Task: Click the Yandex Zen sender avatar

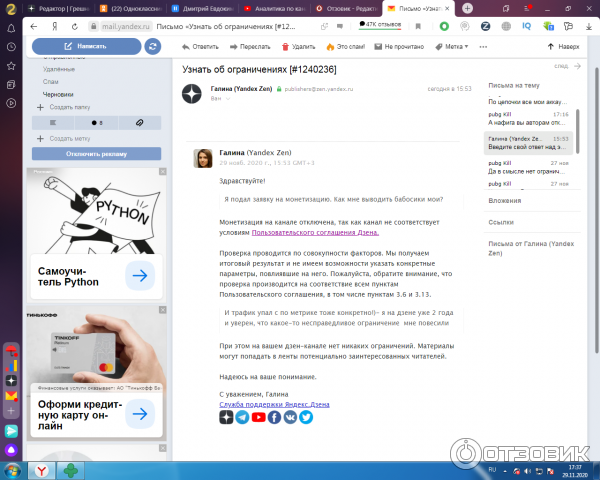Action: coord(192,94)
